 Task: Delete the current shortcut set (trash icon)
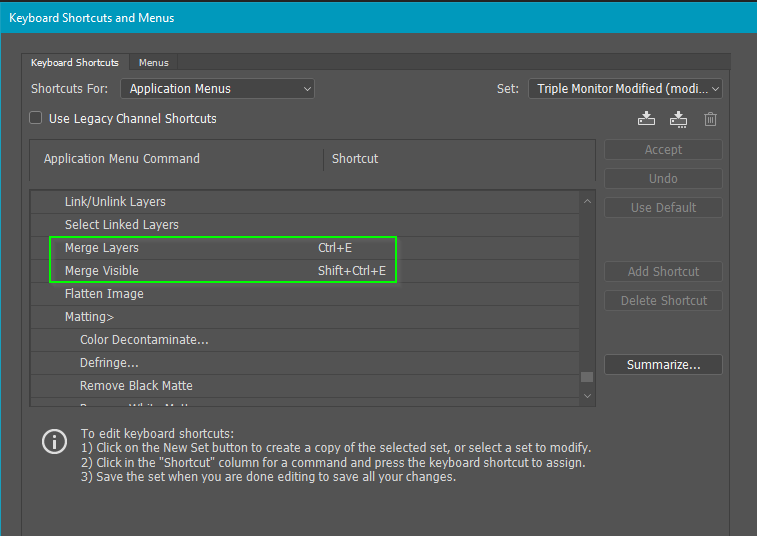coord(710,118)
